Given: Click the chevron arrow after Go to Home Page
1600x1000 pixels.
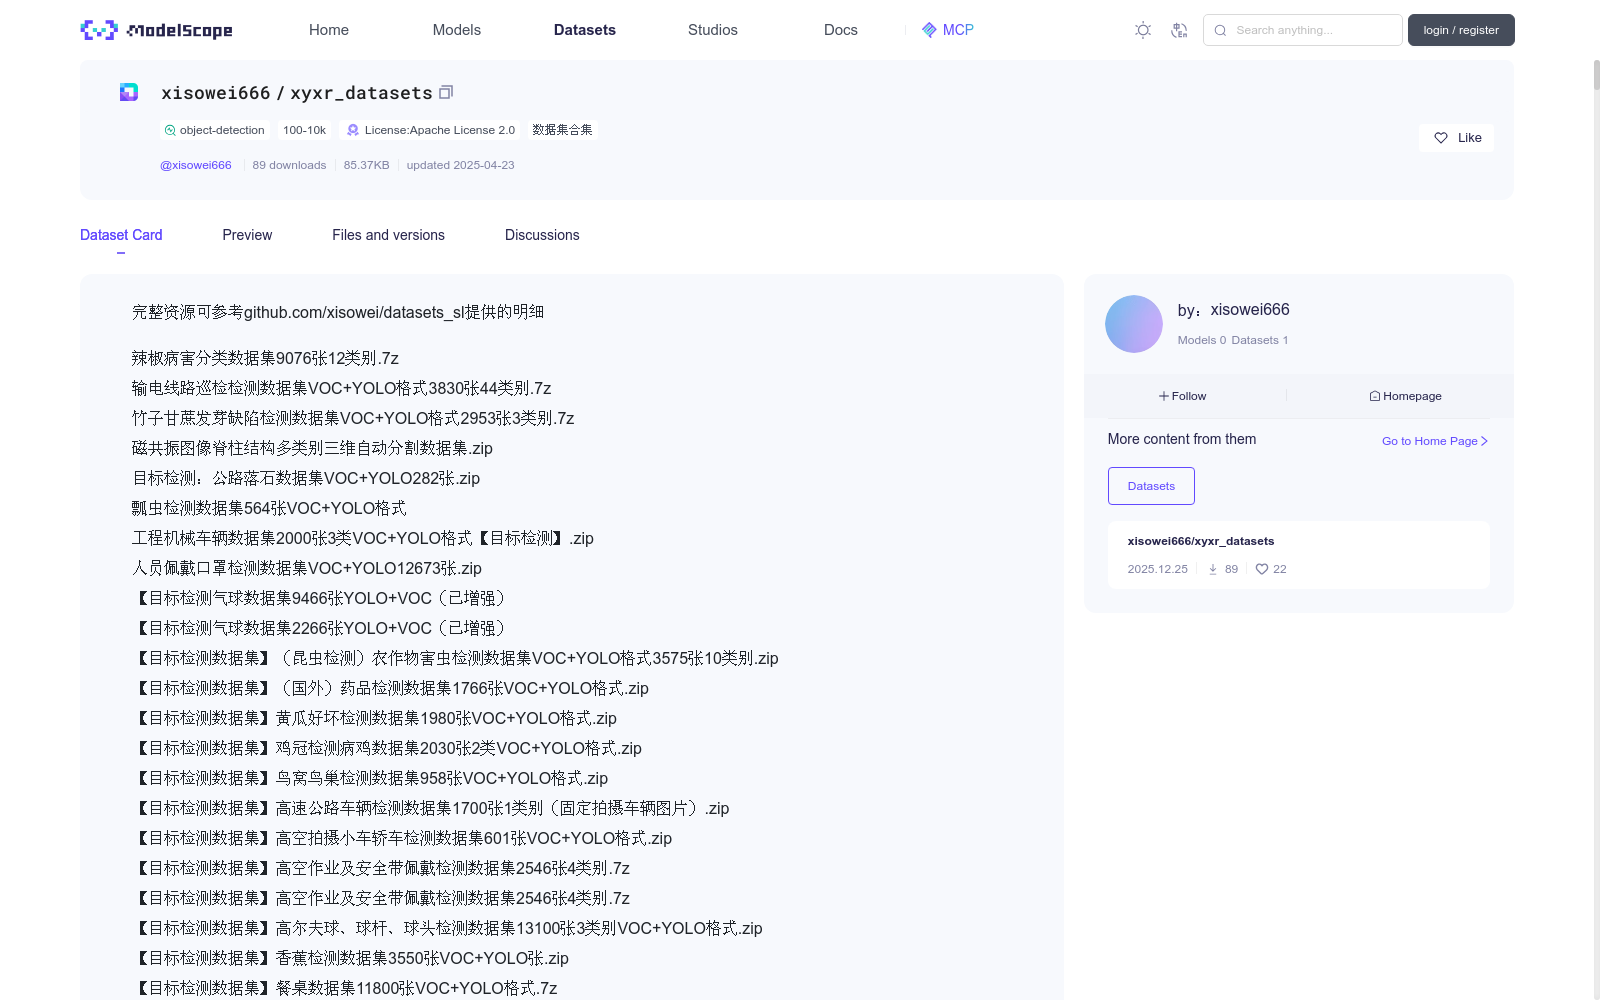Looking at the screenshot, I should (x=1484, y=441).
